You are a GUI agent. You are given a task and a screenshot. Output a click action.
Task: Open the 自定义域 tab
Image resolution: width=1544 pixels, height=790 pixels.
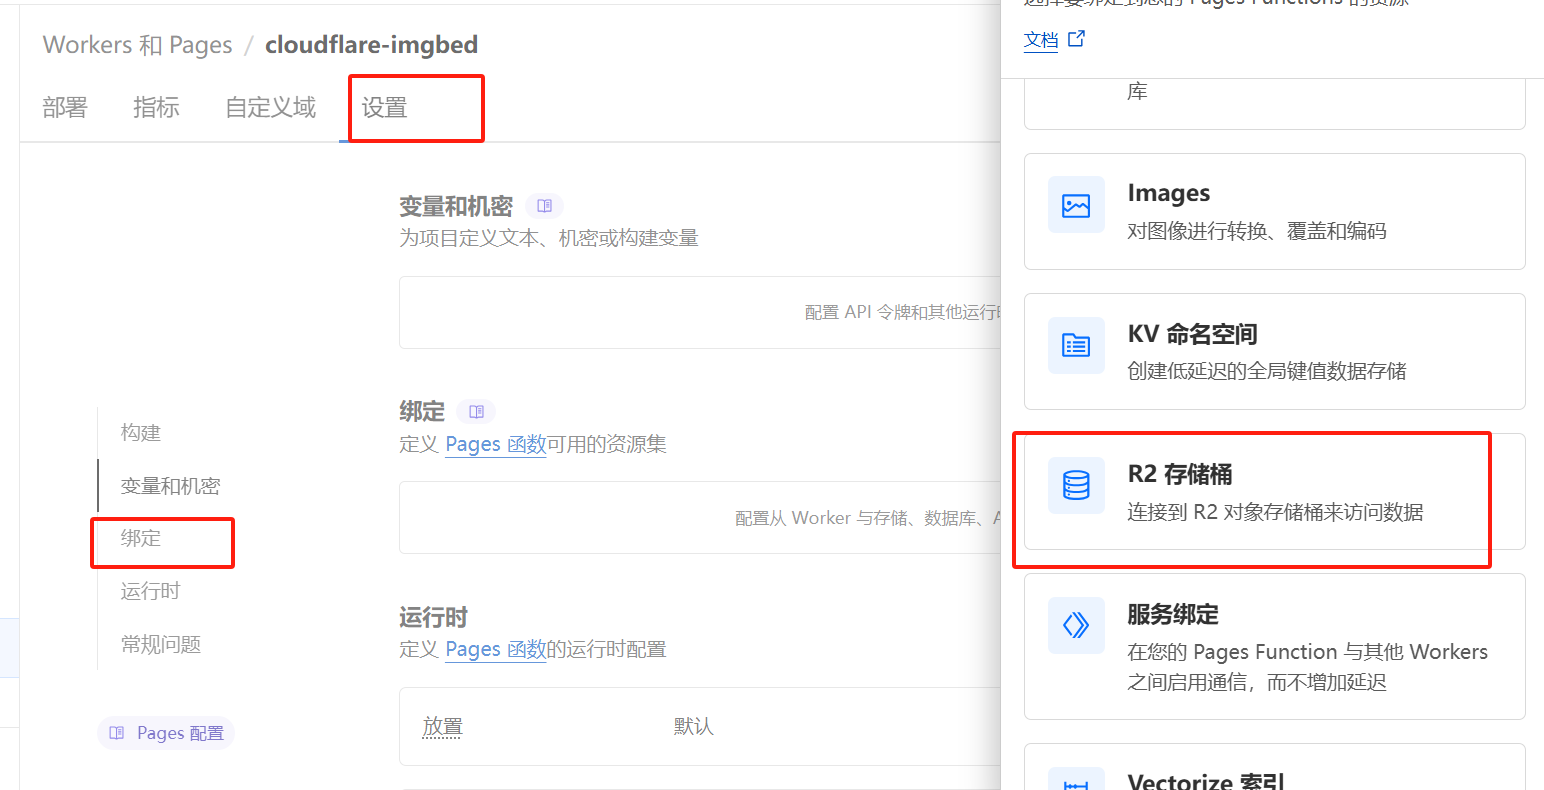[x=270, y=108]
